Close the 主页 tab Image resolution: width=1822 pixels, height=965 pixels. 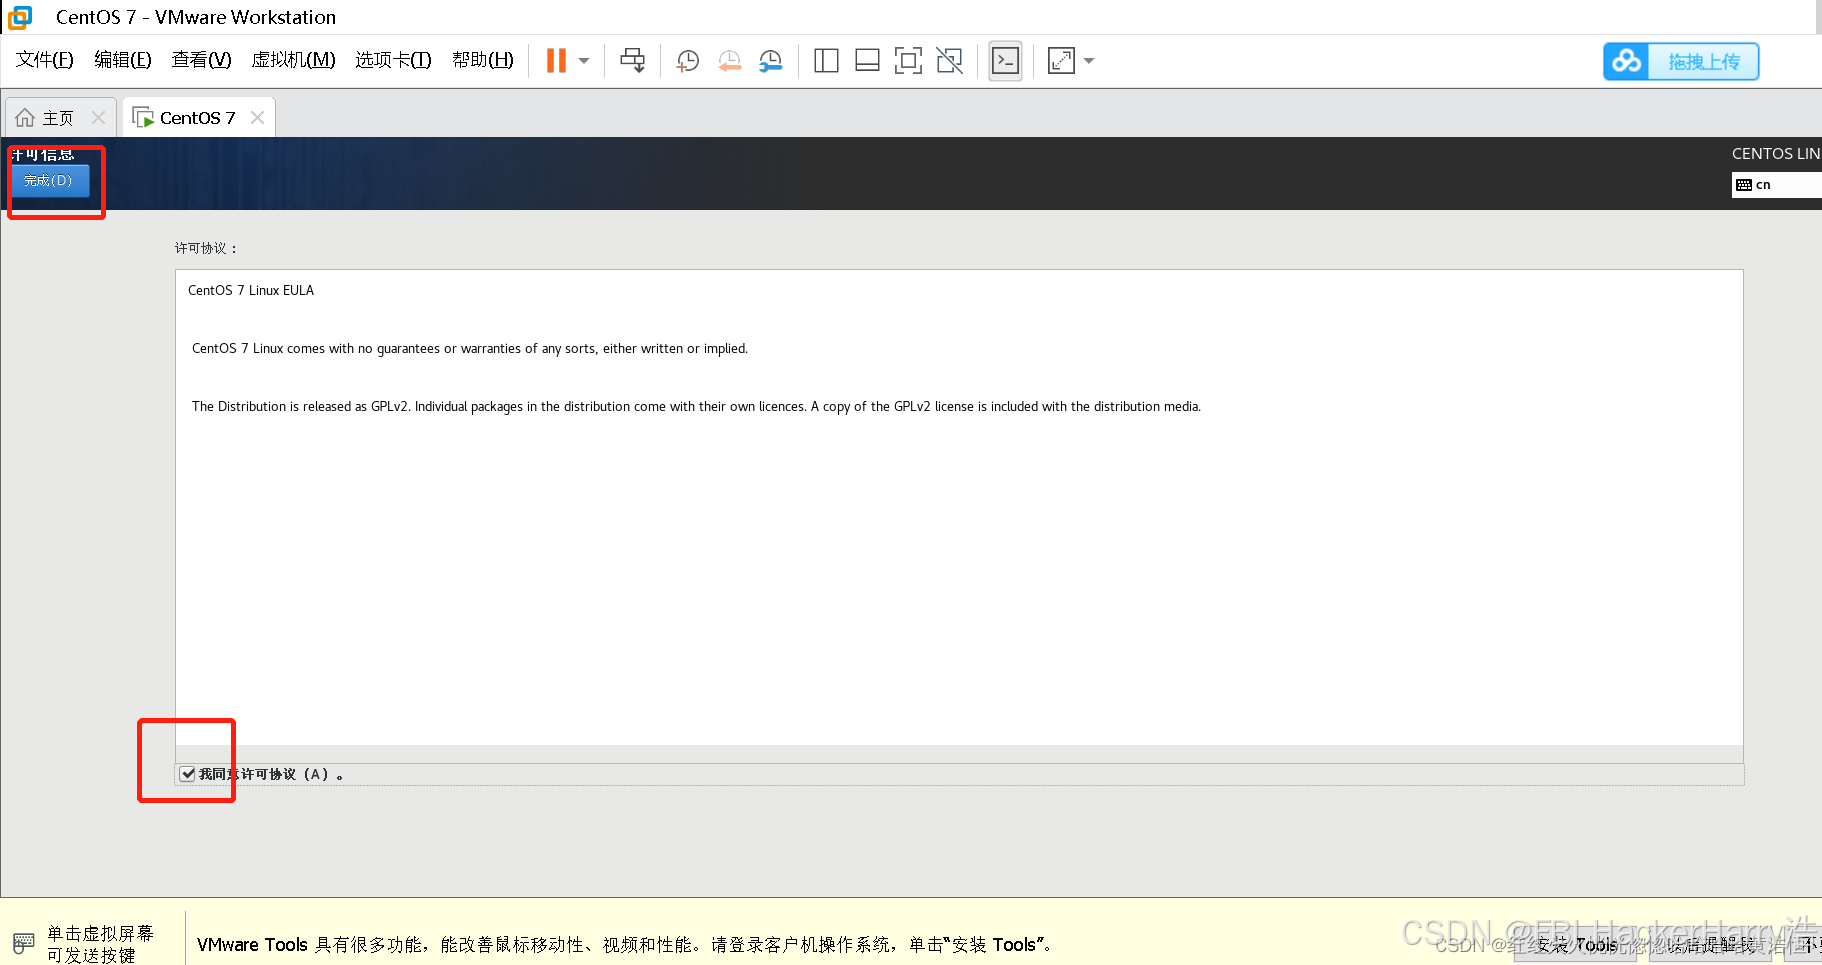coord(98,118)
